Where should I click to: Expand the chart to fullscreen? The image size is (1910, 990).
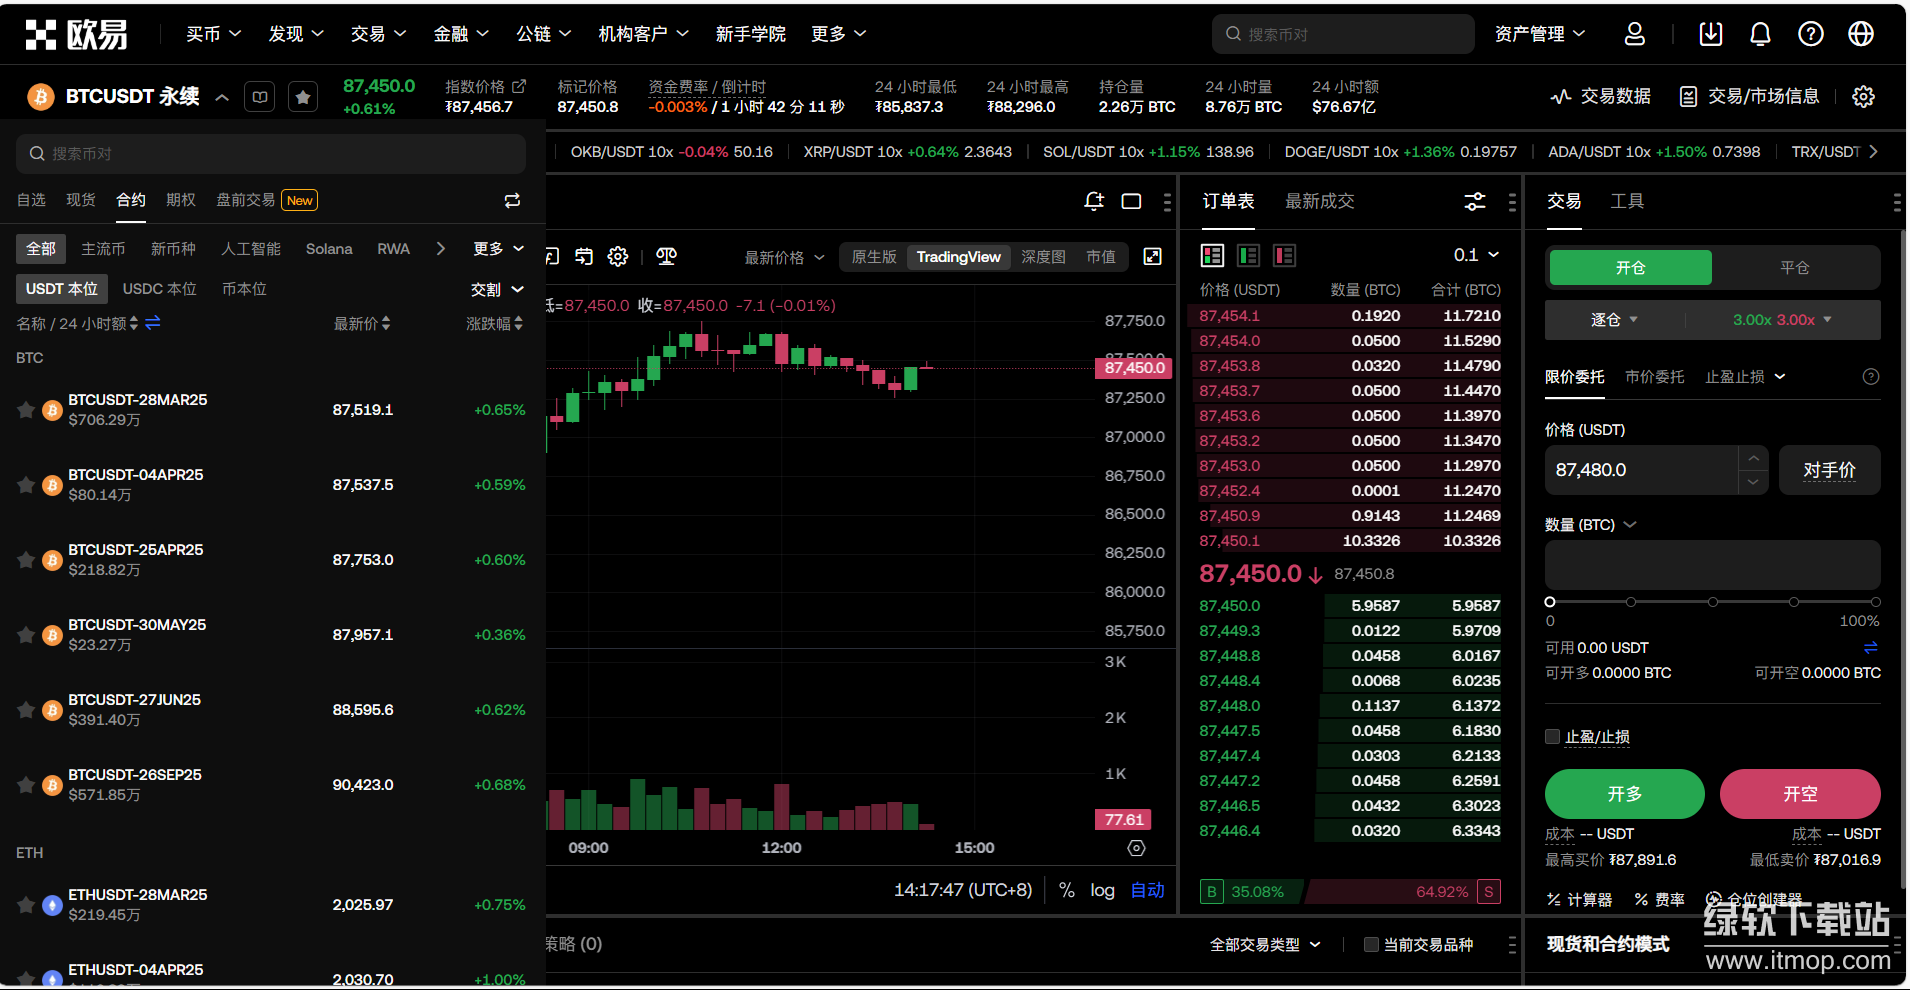[x=1153, y=257]
